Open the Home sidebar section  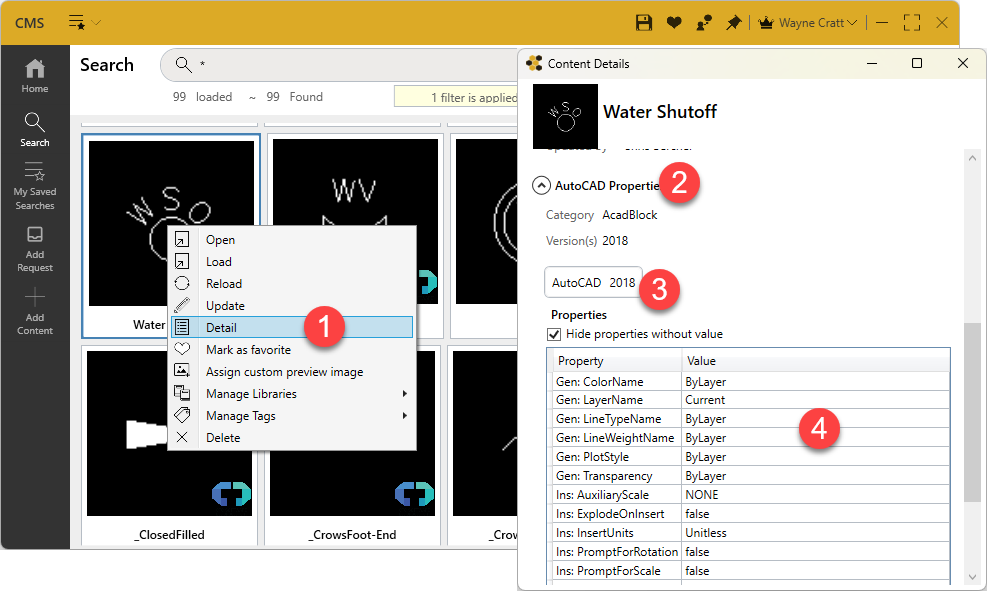pyautogui.click(x=35, y=76)
